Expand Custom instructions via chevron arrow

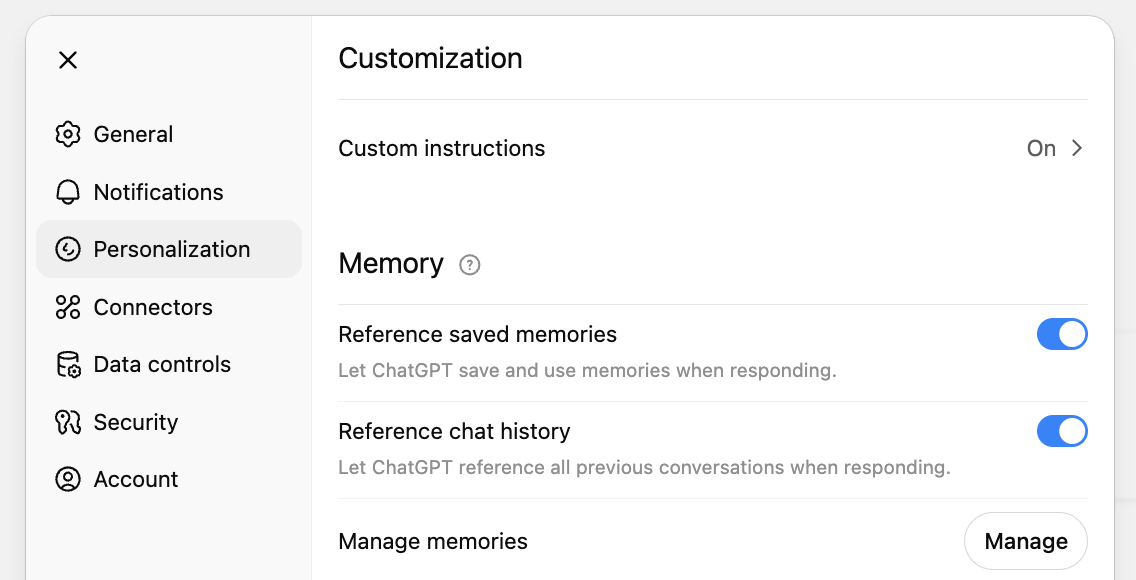tap(1077, 148)
